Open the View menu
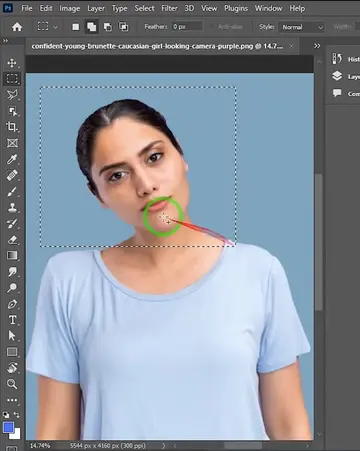Image resolution: width=360 pixels, height=451 pixels. click(x=209, y=8)
